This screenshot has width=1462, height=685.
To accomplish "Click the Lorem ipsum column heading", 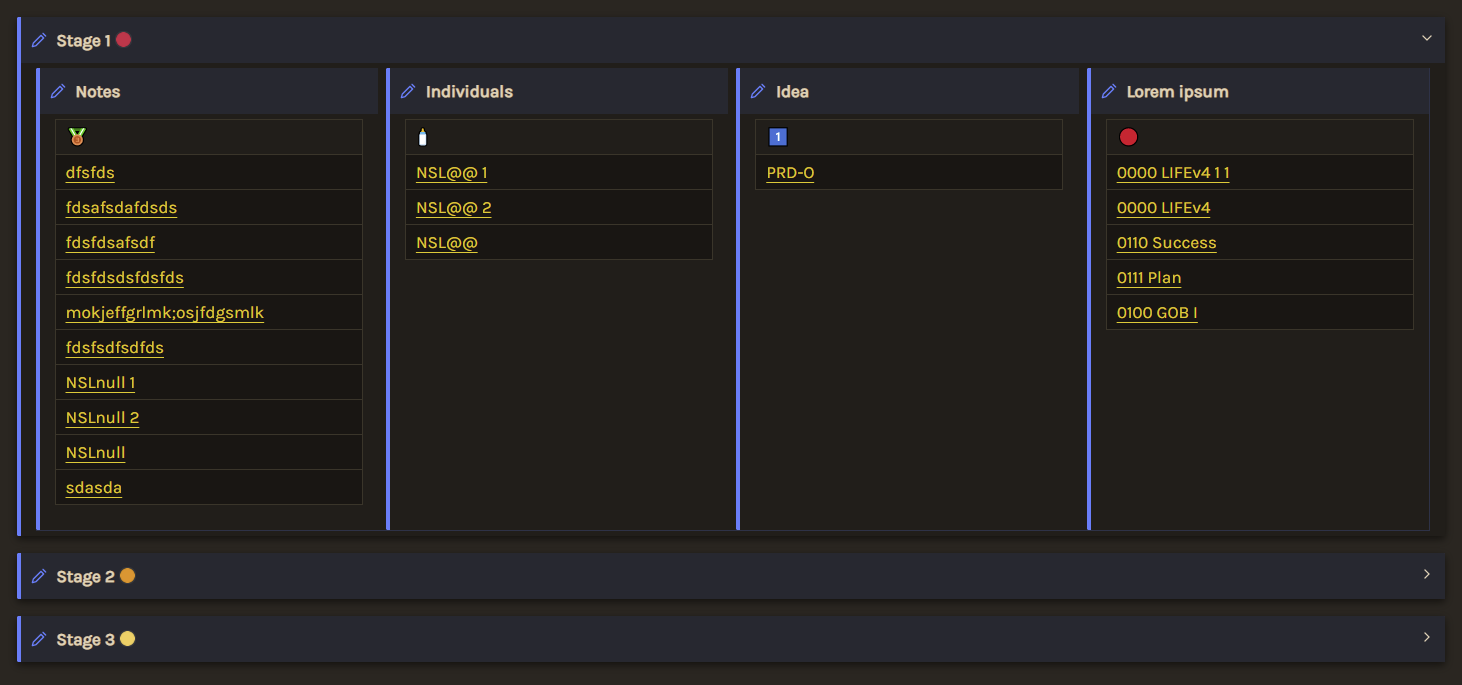I will pyautogui.click(x=1177, y=92).
